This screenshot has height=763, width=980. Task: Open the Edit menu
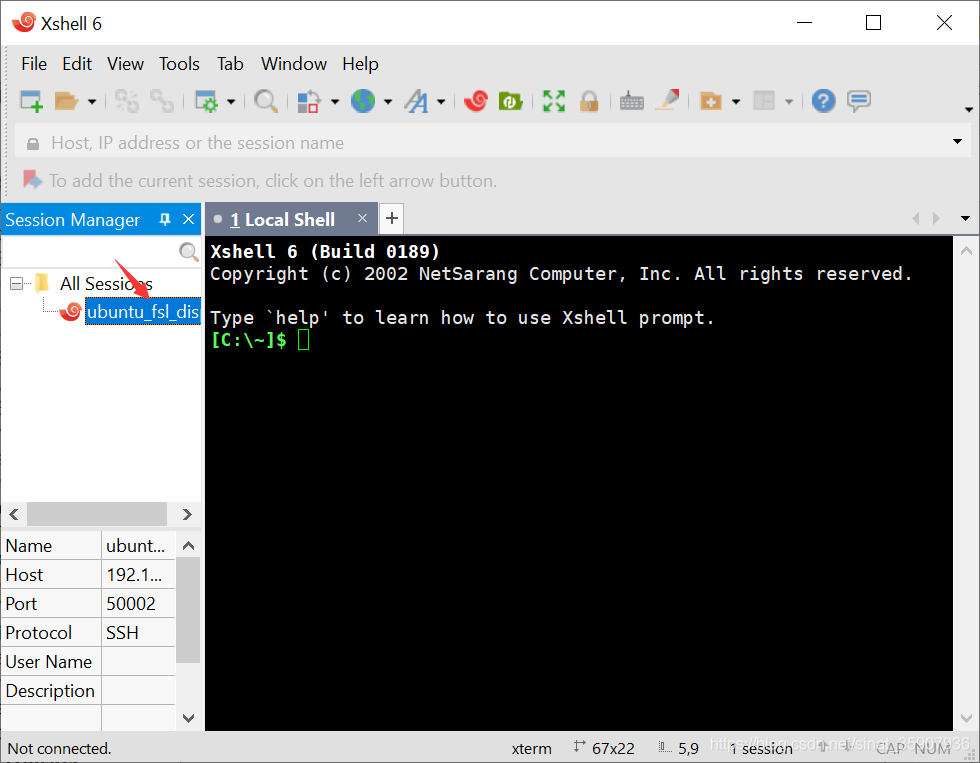(77, 64)
